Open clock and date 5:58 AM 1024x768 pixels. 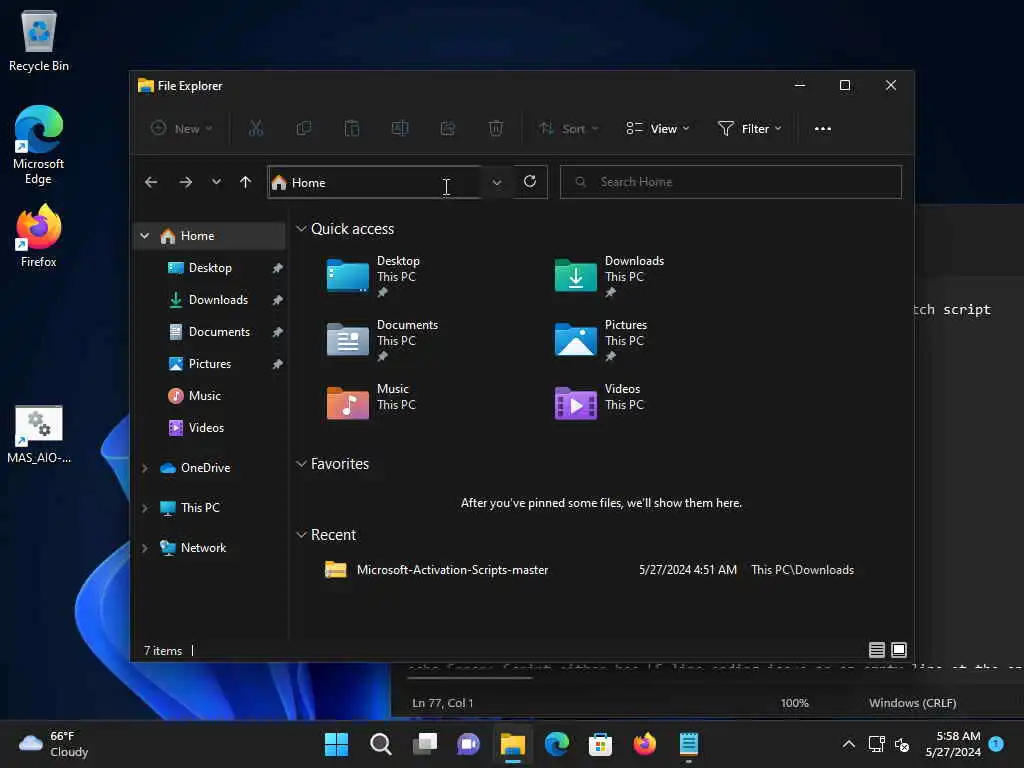tap(953, 744)
